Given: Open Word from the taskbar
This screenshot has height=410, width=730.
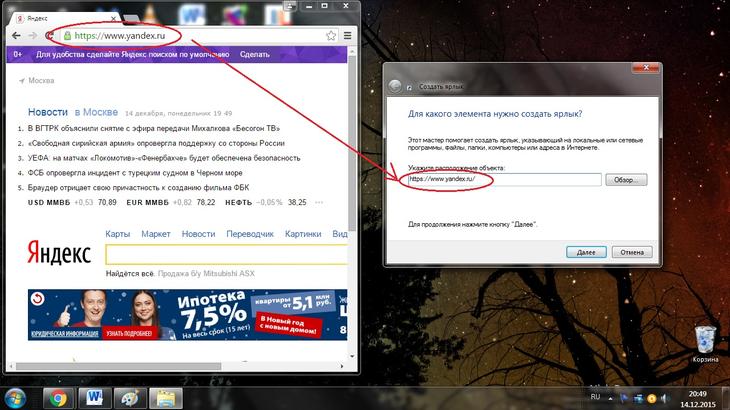Looking at the screenshot, I should click(95, 399).
